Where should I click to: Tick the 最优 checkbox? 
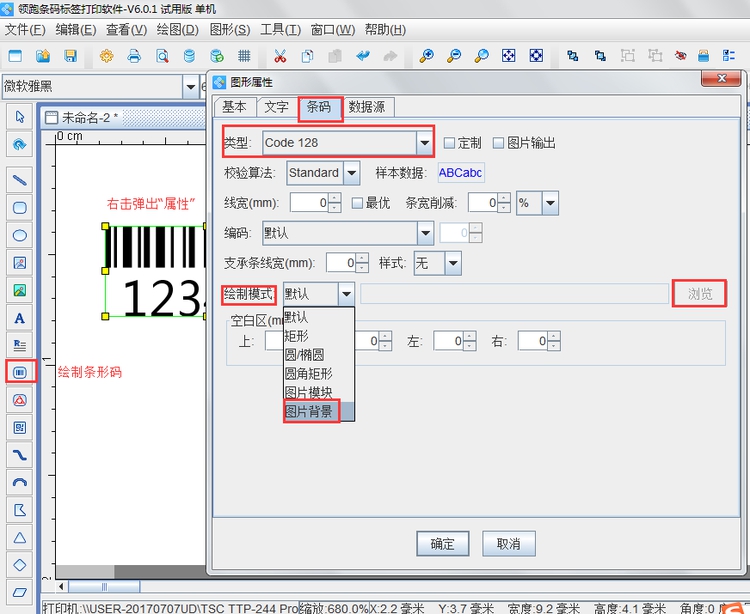pyautogui.click(x=358, y=203)
